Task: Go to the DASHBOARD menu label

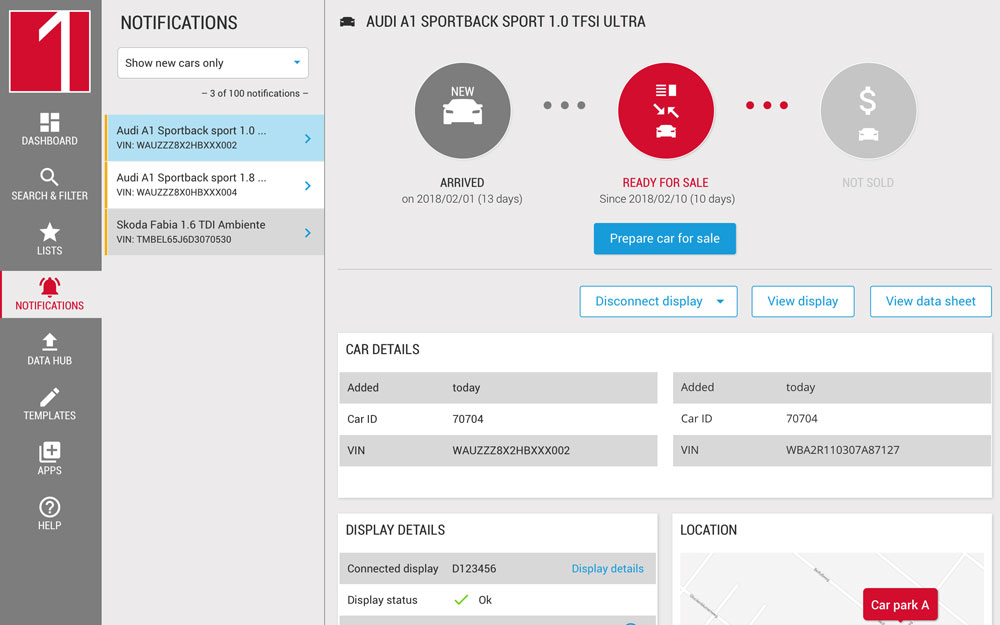Action: (x=50, y=141)
